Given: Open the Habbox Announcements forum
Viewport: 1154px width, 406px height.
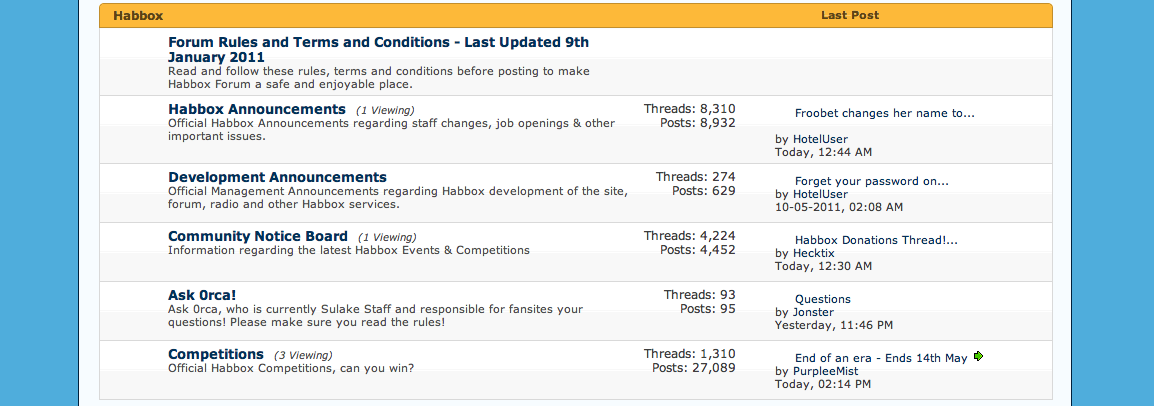Looking at the screenshot, I should (x=257, y=110).
